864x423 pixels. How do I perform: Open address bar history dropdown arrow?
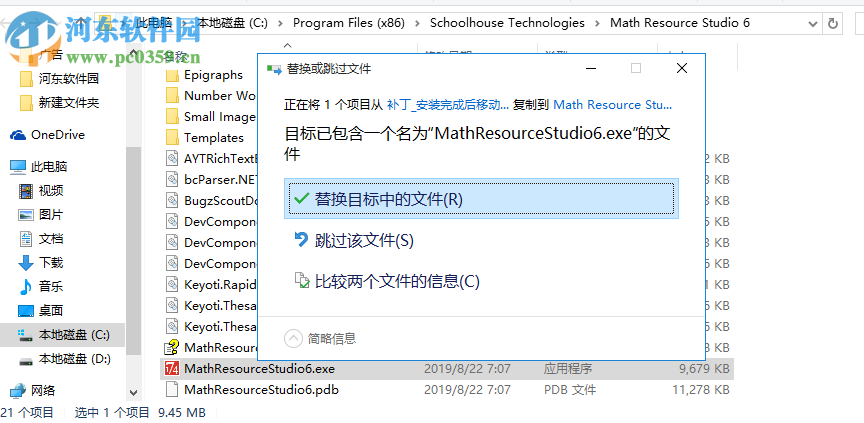(x=812, y=23)
